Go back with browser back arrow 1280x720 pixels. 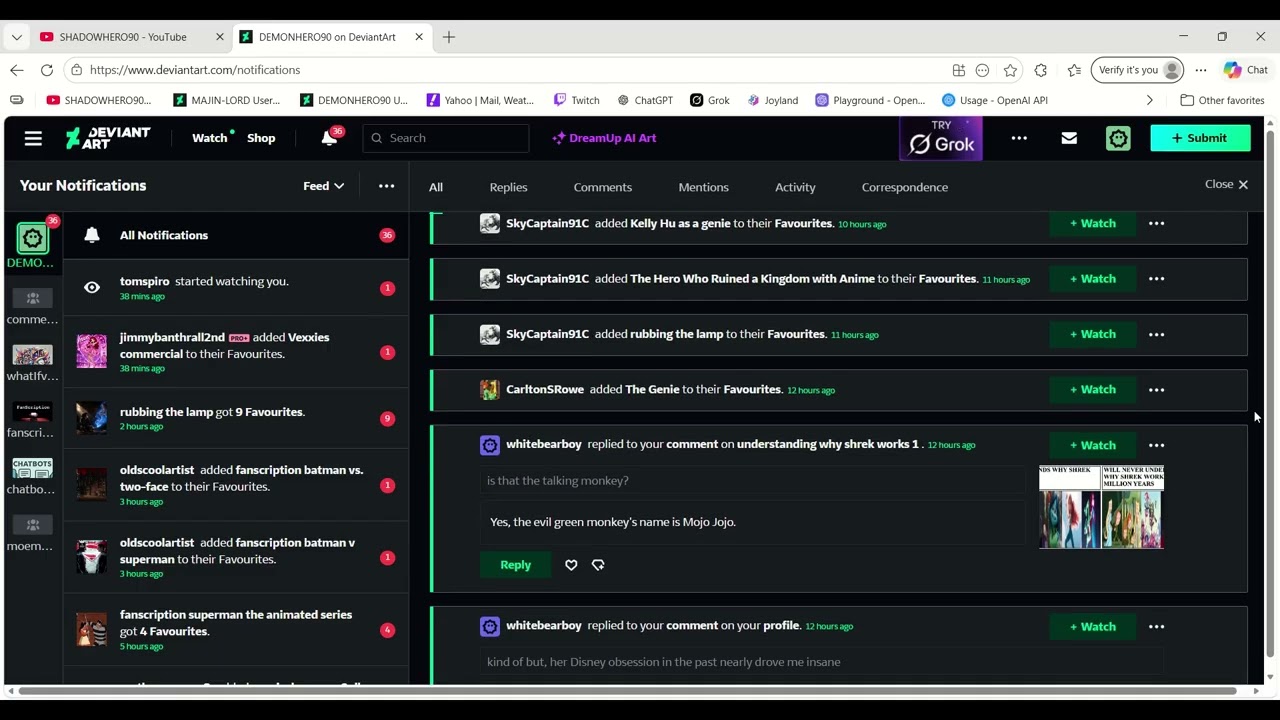click(x=16, y=70)
